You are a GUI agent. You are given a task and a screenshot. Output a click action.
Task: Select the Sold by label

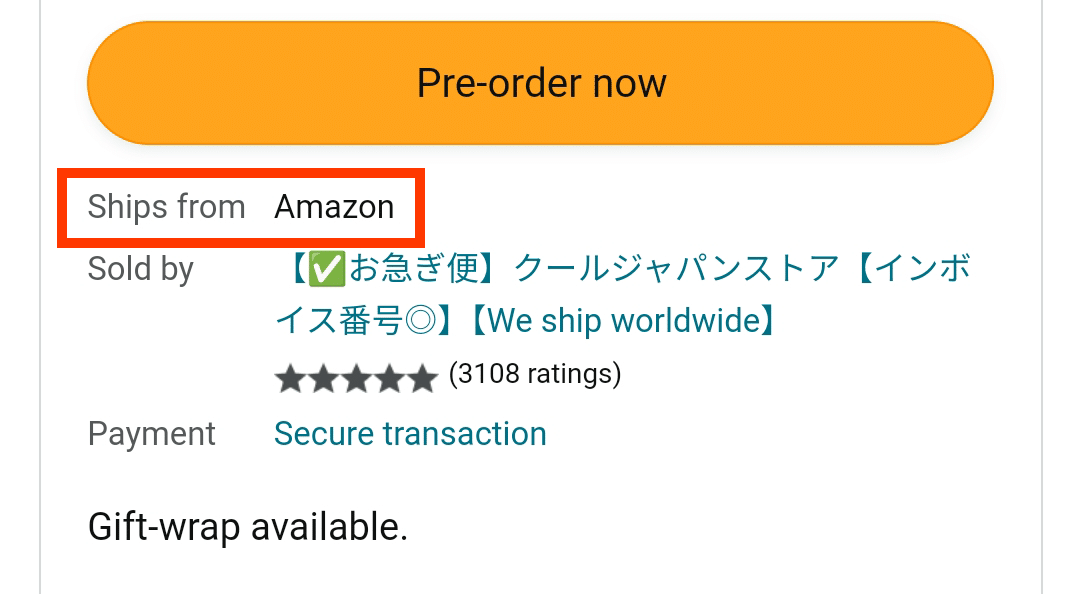[x=140, y=269]
